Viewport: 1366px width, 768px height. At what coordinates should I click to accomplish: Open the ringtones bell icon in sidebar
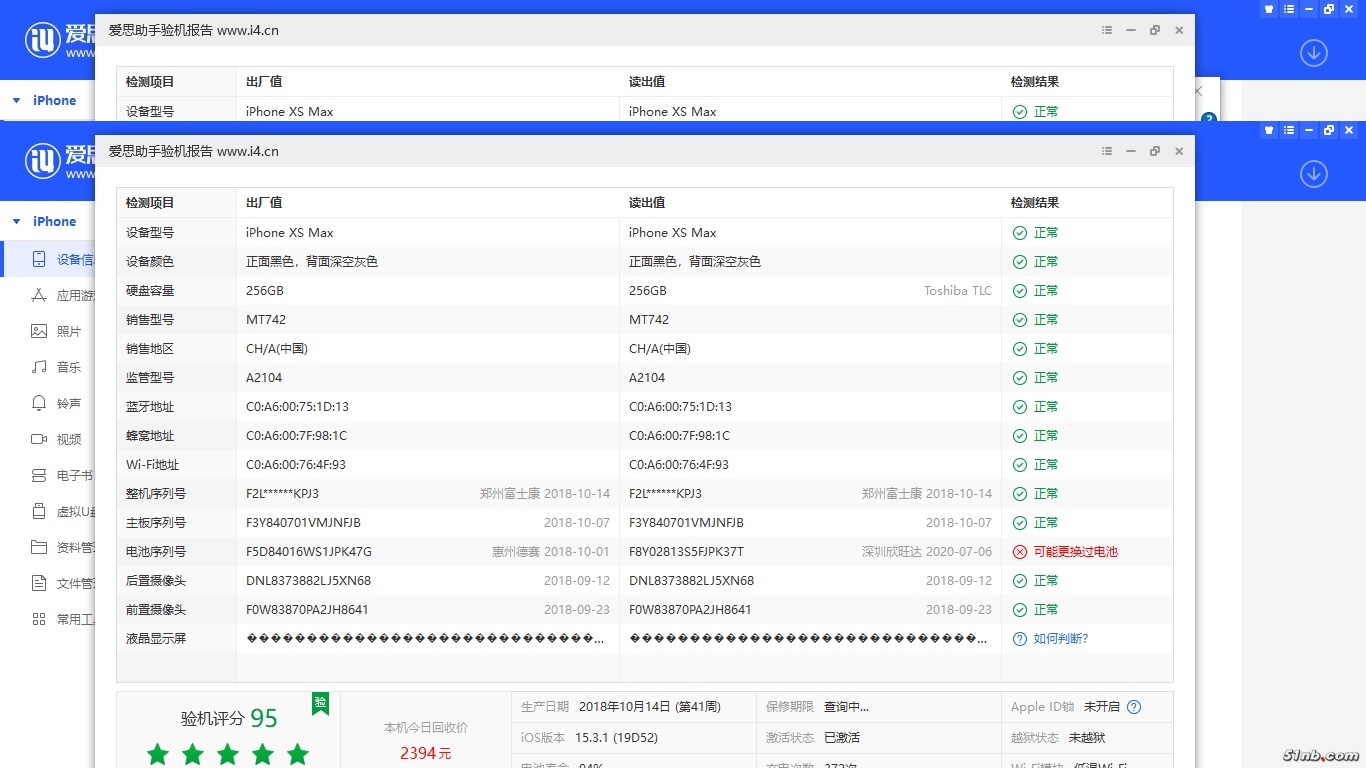coord(39,403)
